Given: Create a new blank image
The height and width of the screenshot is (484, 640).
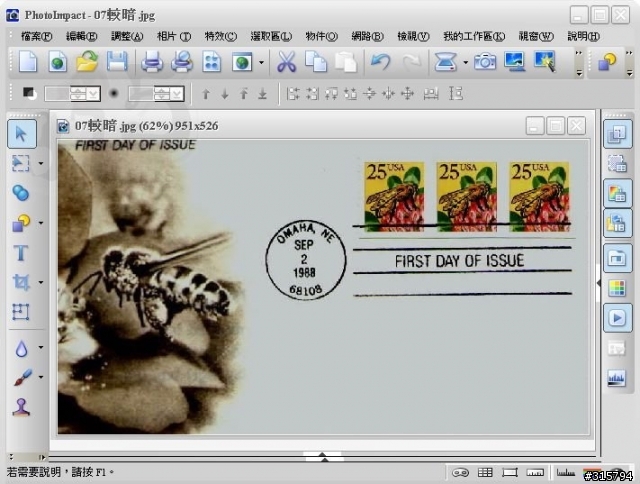Looking at the screenshot, I should coord(28,62).
